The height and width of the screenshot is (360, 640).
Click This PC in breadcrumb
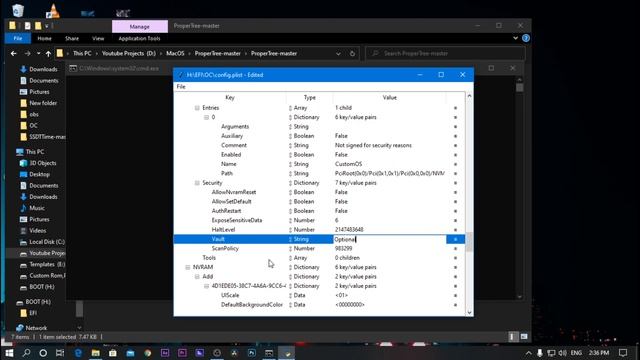point(82,53)
